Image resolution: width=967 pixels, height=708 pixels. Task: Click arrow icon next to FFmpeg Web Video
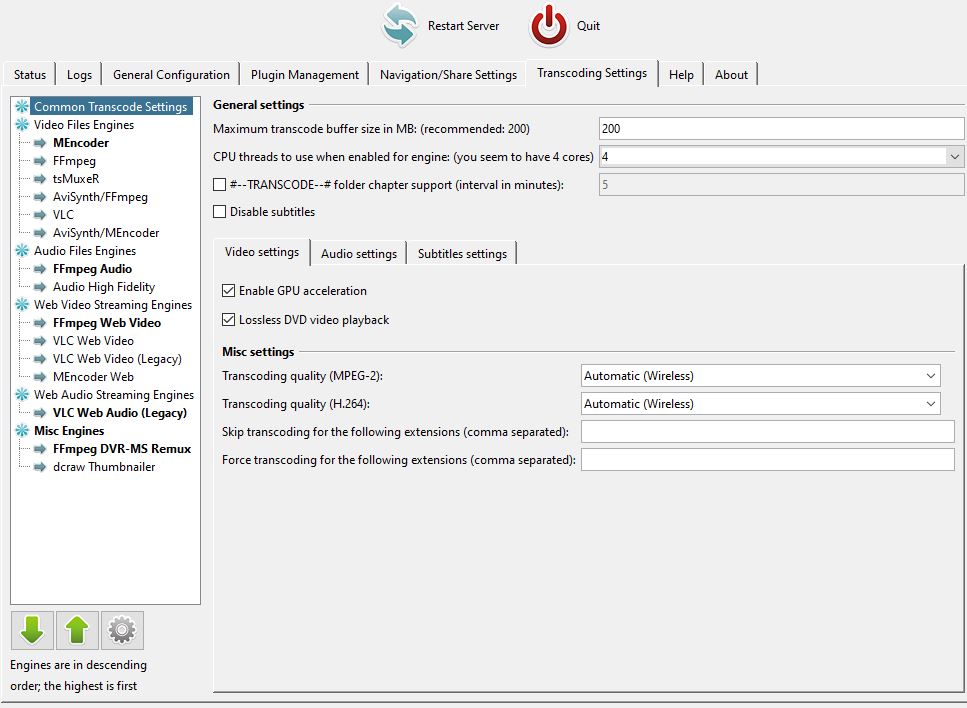[x=40, y=323]
